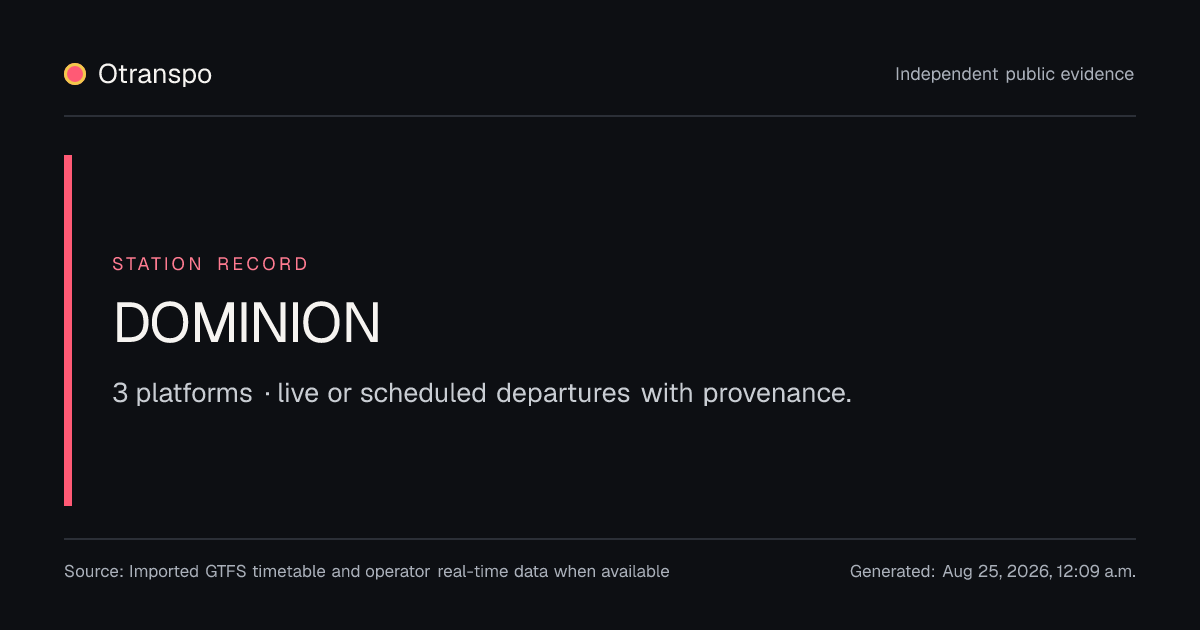
Task: Click the word provenance in subtitle
Action: [777, 393]
